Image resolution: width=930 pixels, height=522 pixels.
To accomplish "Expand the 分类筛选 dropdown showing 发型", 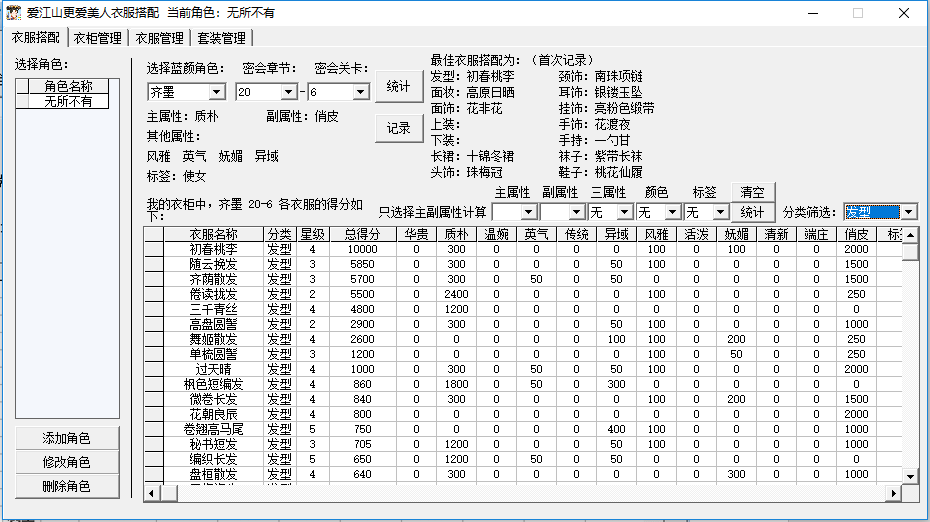I will [x=909, y=212].
